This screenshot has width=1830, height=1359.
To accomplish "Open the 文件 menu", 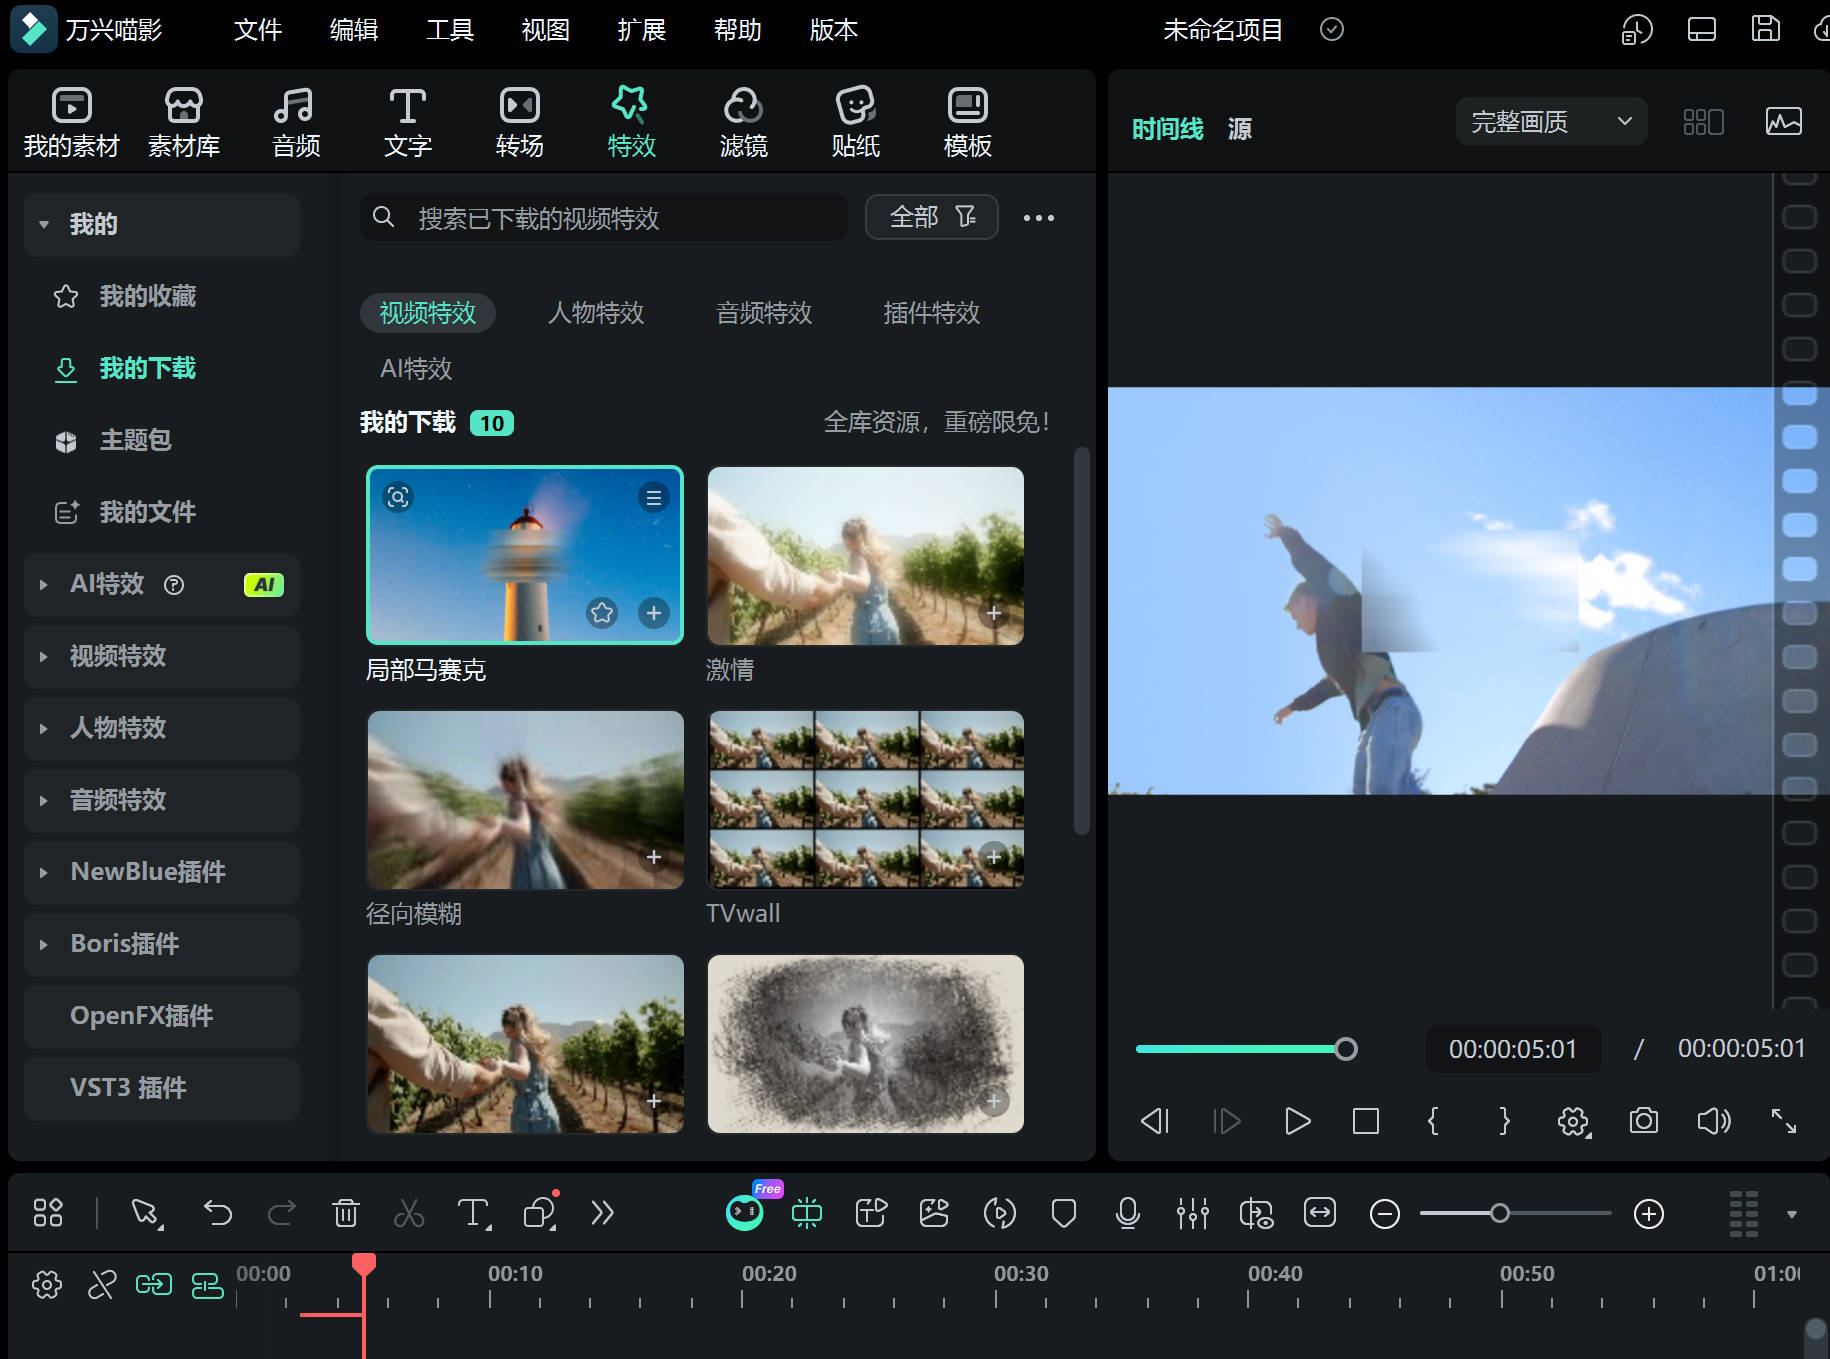I will click(257, 30).
